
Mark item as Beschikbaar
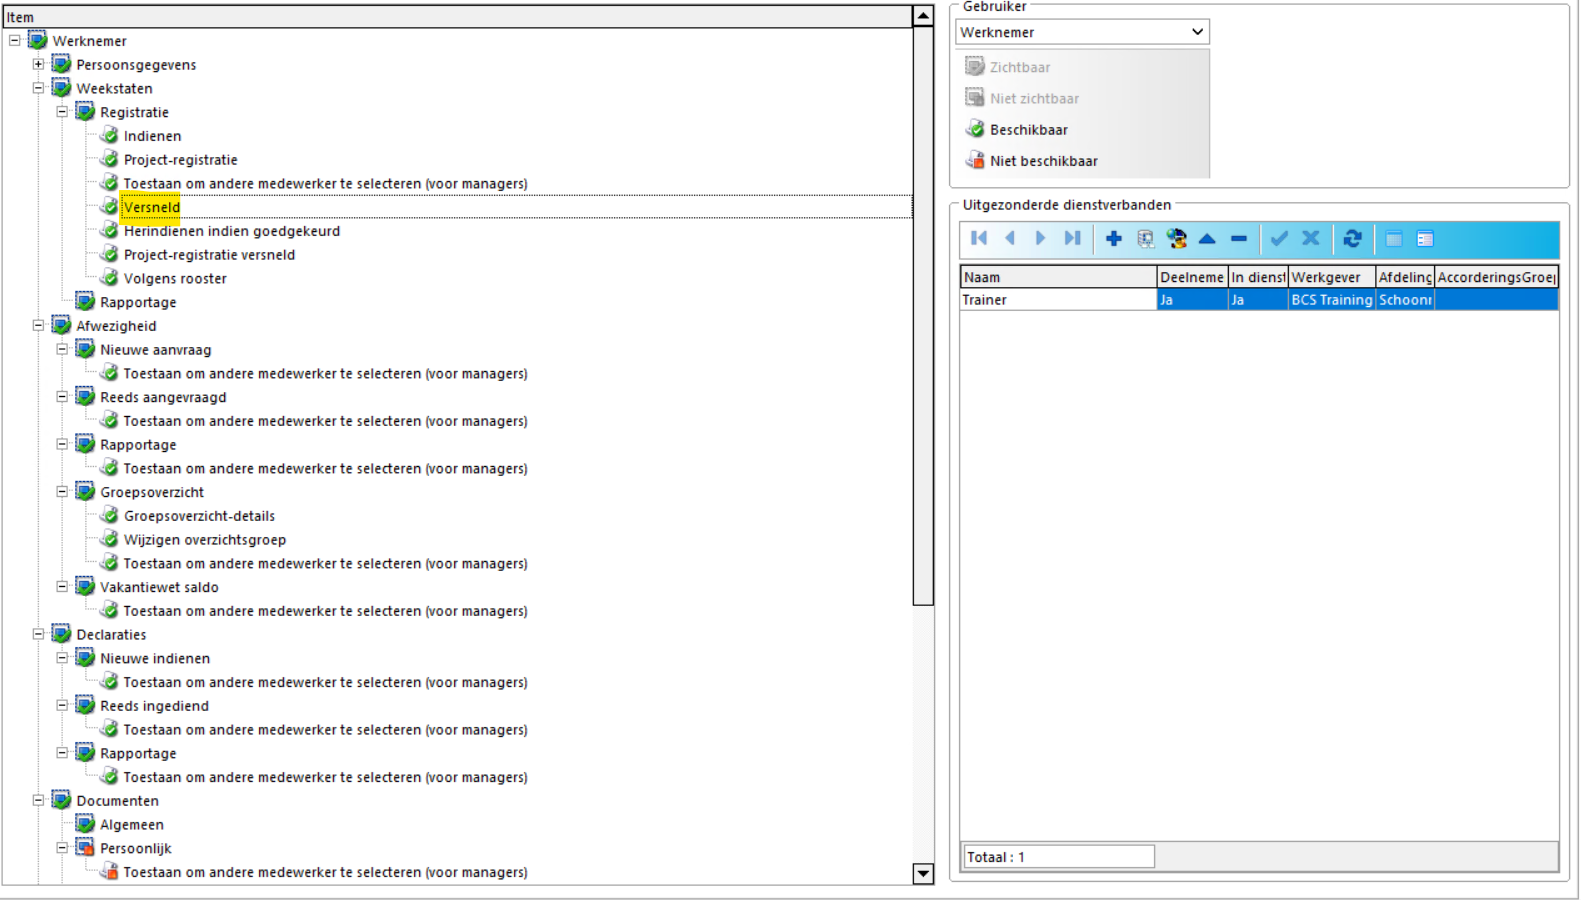pyautogui.click(x=1017, y=129)
